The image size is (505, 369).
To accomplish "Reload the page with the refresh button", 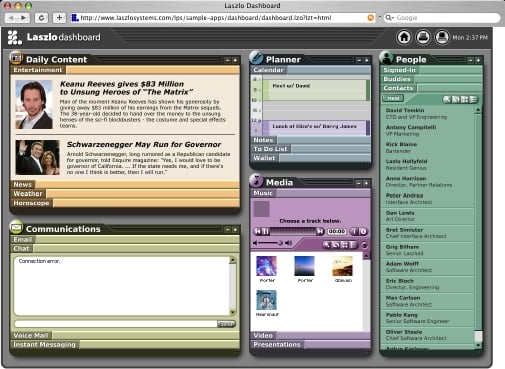I will (41, 18).
